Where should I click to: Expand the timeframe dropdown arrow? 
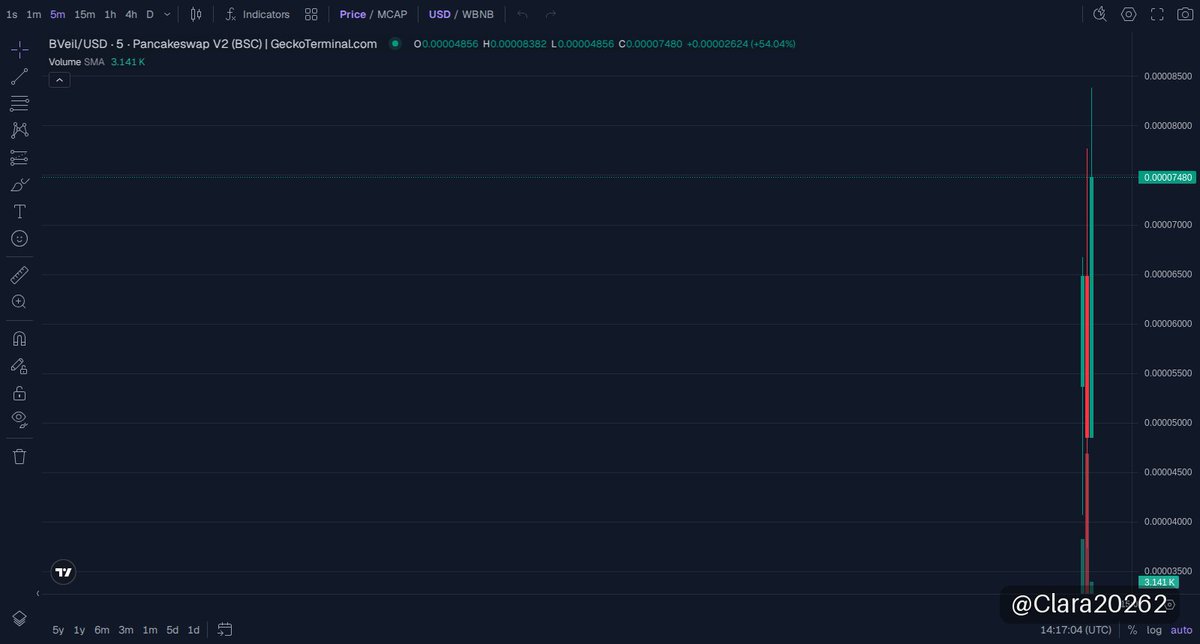coord(167,14)
